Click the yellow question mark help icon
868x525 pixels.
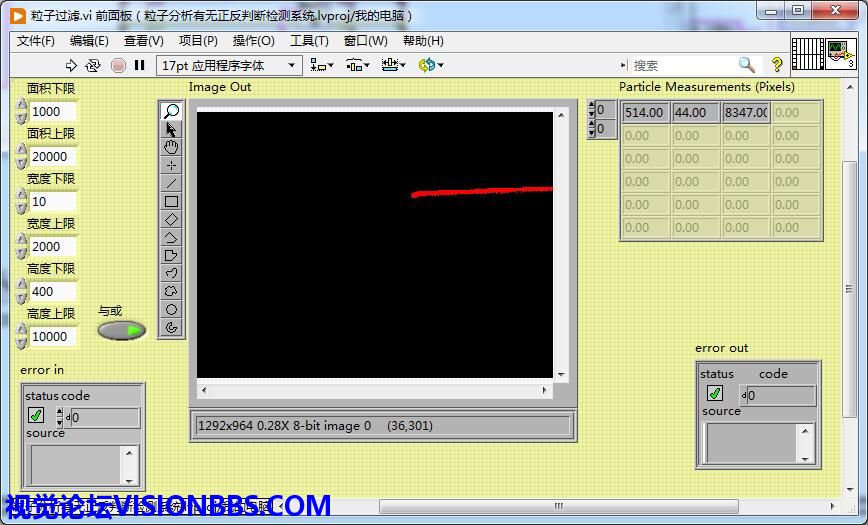pyautogui.click(x=778, y=65)
